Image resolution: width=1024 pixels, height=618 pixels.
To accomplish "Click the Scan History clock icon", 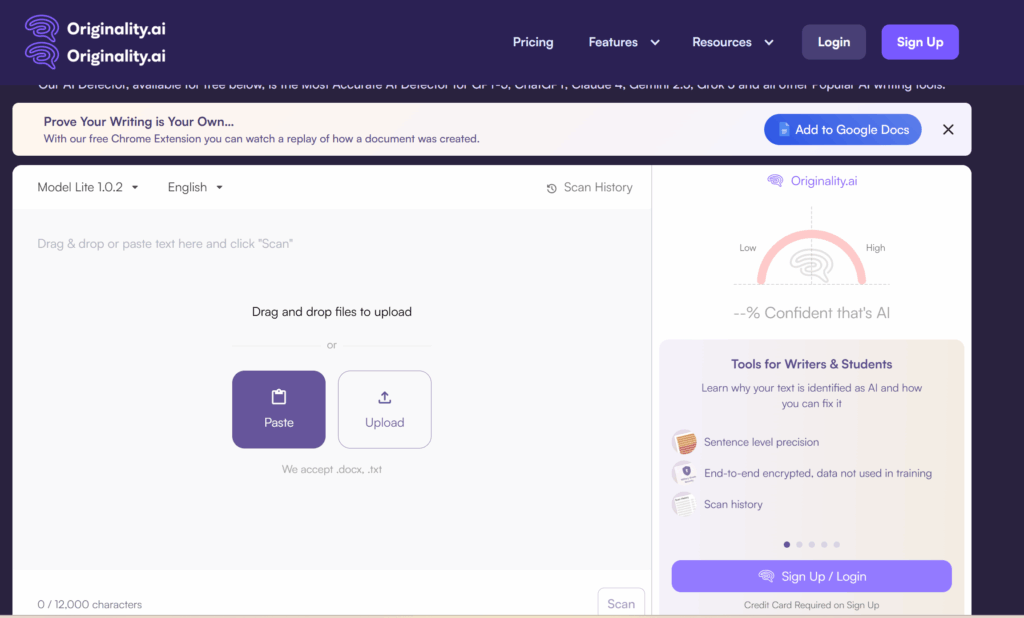I will click(x=551, y=188).
